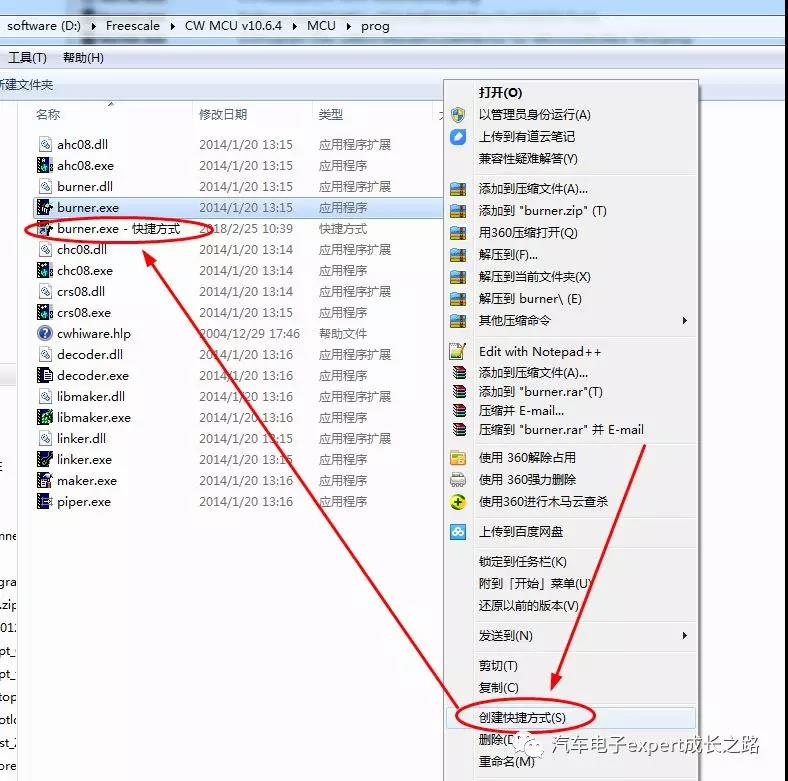Screen dimensions: 788x781
Task: Click the burner.exe file icon
Action: pyautogui.click(x=44, y=208)
